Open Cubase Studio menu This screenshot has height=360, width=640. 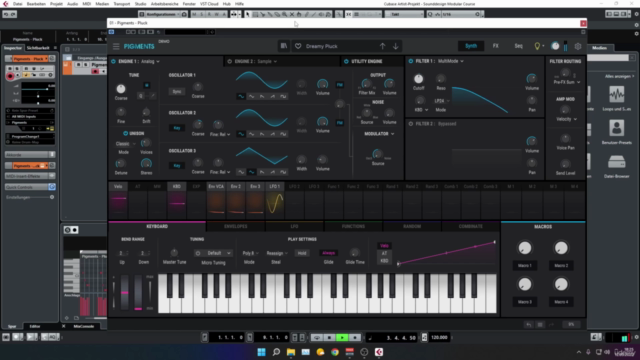[140, 4]
